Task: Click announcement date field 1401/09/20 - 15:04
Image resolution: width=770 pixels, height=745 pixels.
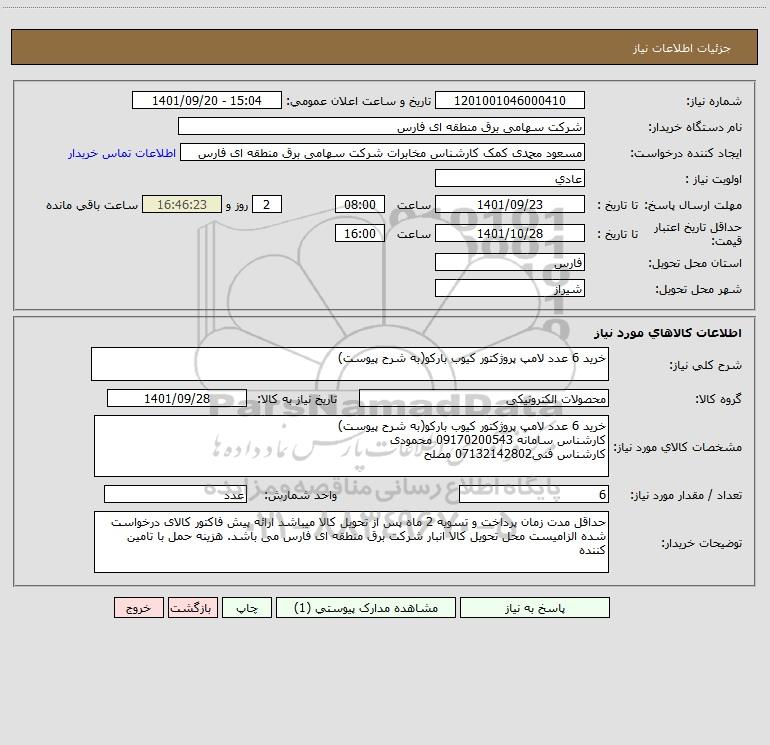Action: point(207,100)
